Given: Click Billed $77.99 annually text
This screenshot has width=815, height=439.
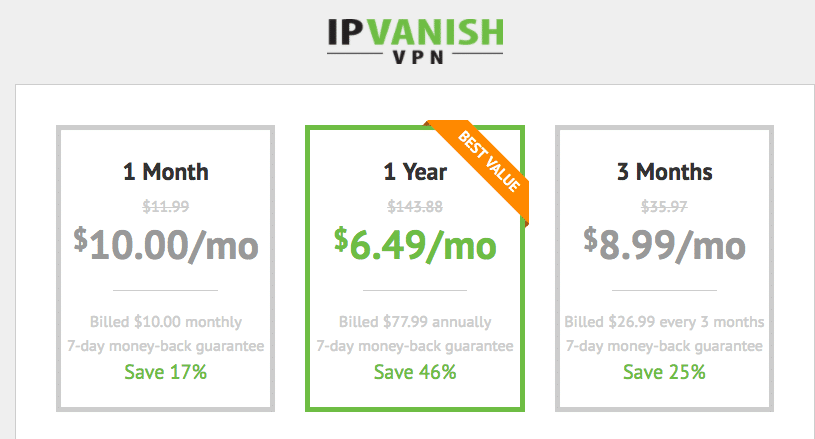Looking at the screenshot, I should [415, 322].
